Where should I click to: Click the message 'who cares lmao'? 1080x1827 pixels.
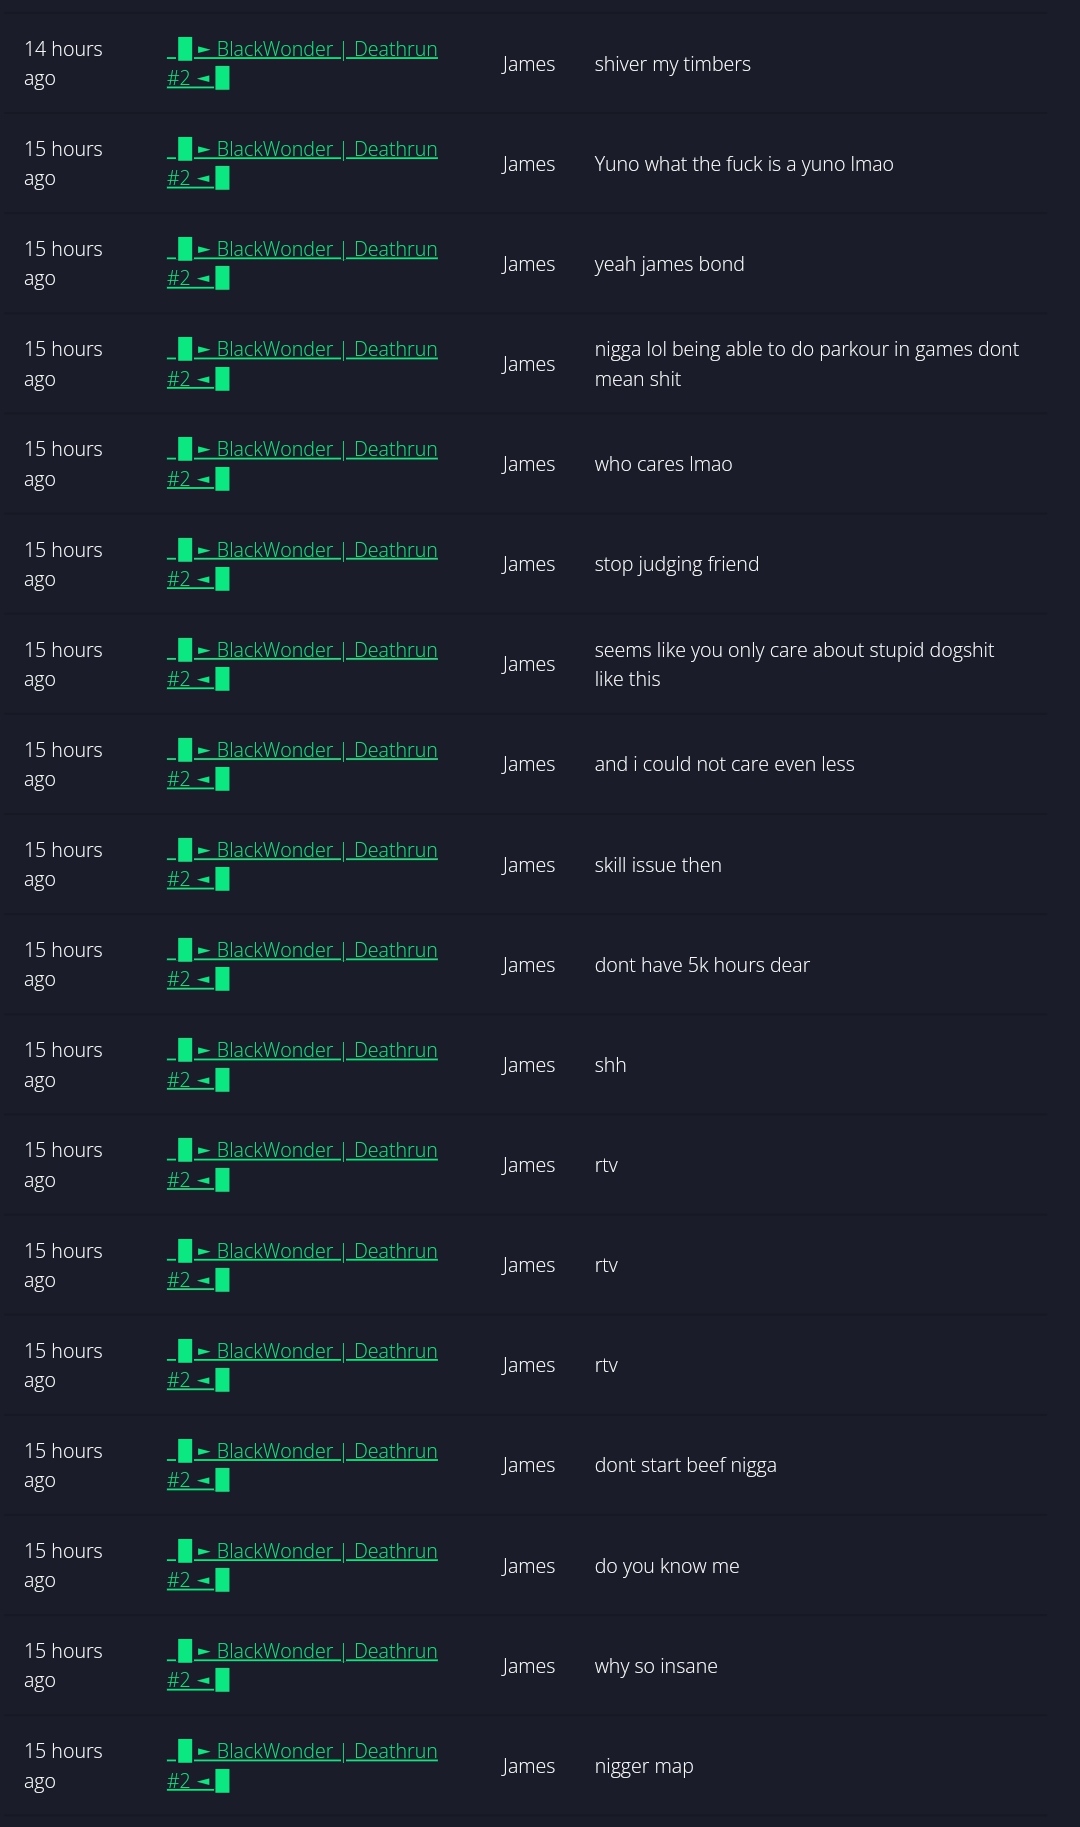point(663,464)
